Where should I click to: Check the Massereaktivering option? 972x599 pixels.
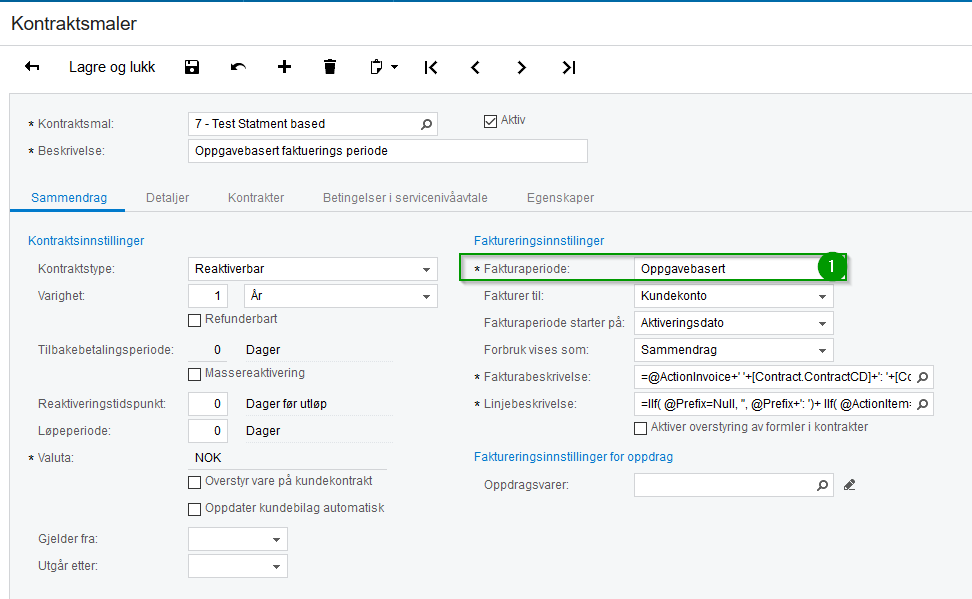click(x=195, y=374)
